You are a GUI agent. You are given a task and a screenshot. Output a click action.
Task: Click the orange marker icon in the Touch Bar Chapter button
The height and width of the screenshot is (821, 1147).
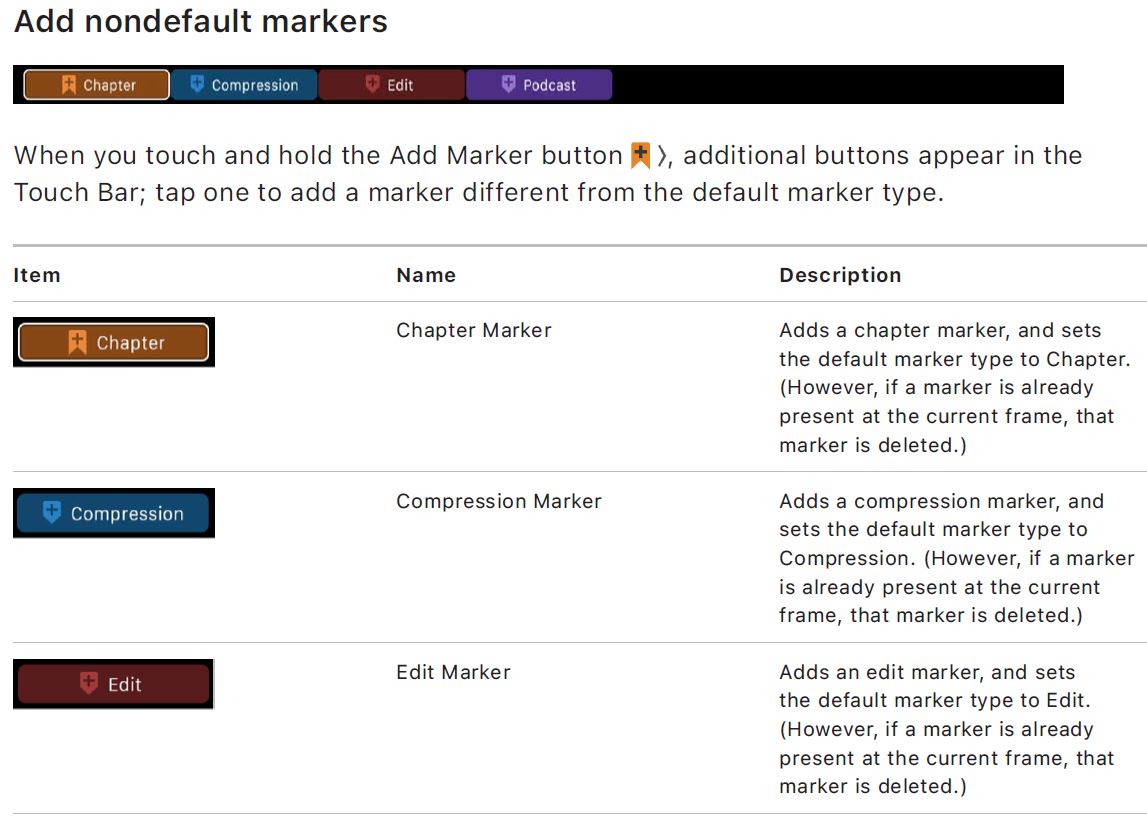point(68,85)
